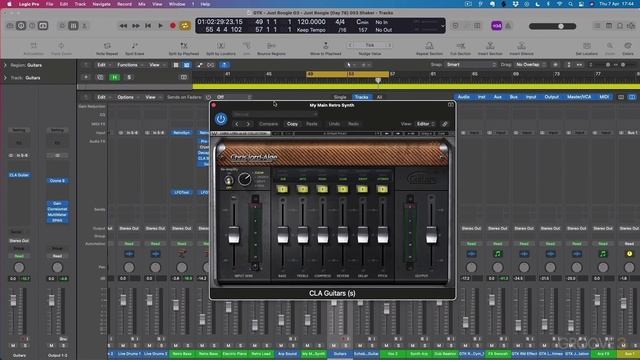The width and height of the screenshot is (640, 360).
Task: Click the add track plus button
Action: click(x=86, y=77)
